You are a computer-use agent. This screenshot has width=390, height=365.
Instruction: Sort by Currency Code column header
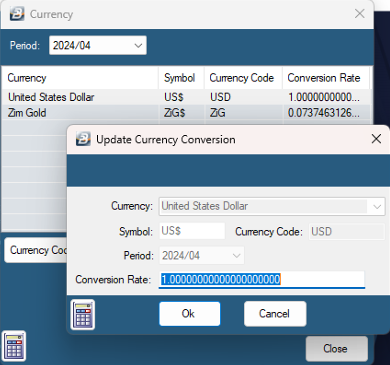[243, 78]
